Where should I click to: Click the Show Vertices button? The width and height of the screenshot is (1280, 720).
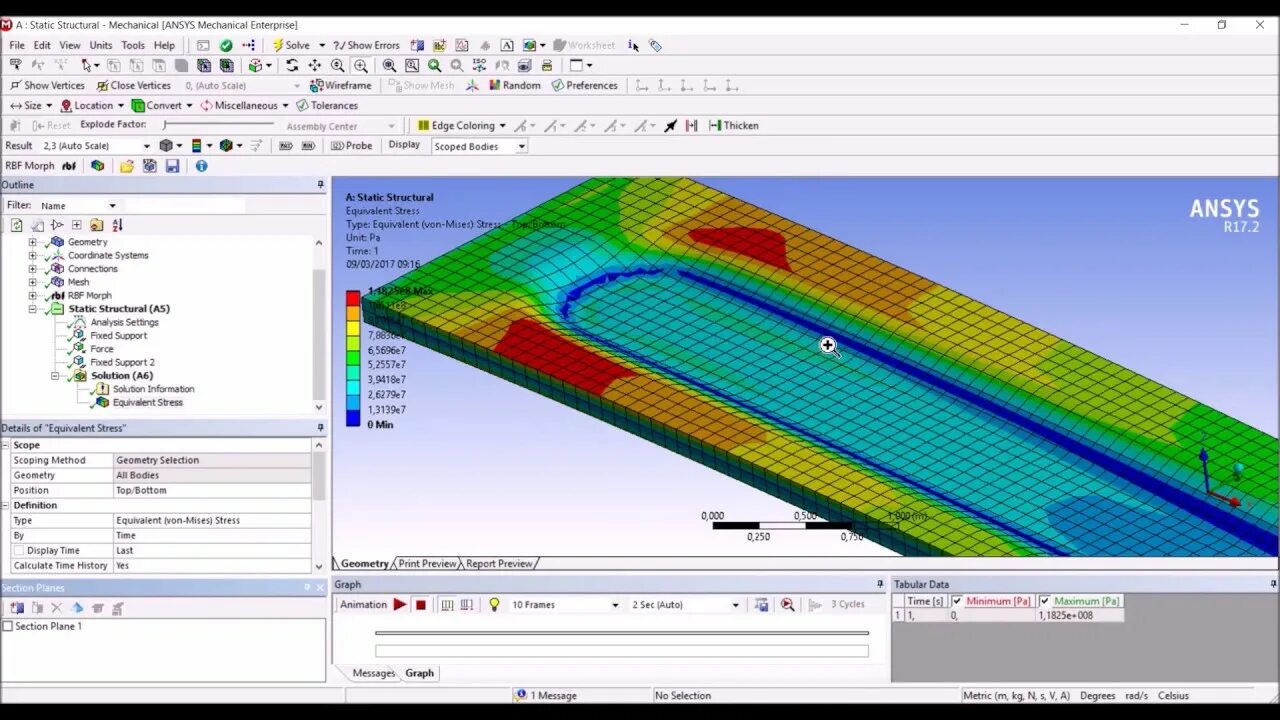coord(47,85)
